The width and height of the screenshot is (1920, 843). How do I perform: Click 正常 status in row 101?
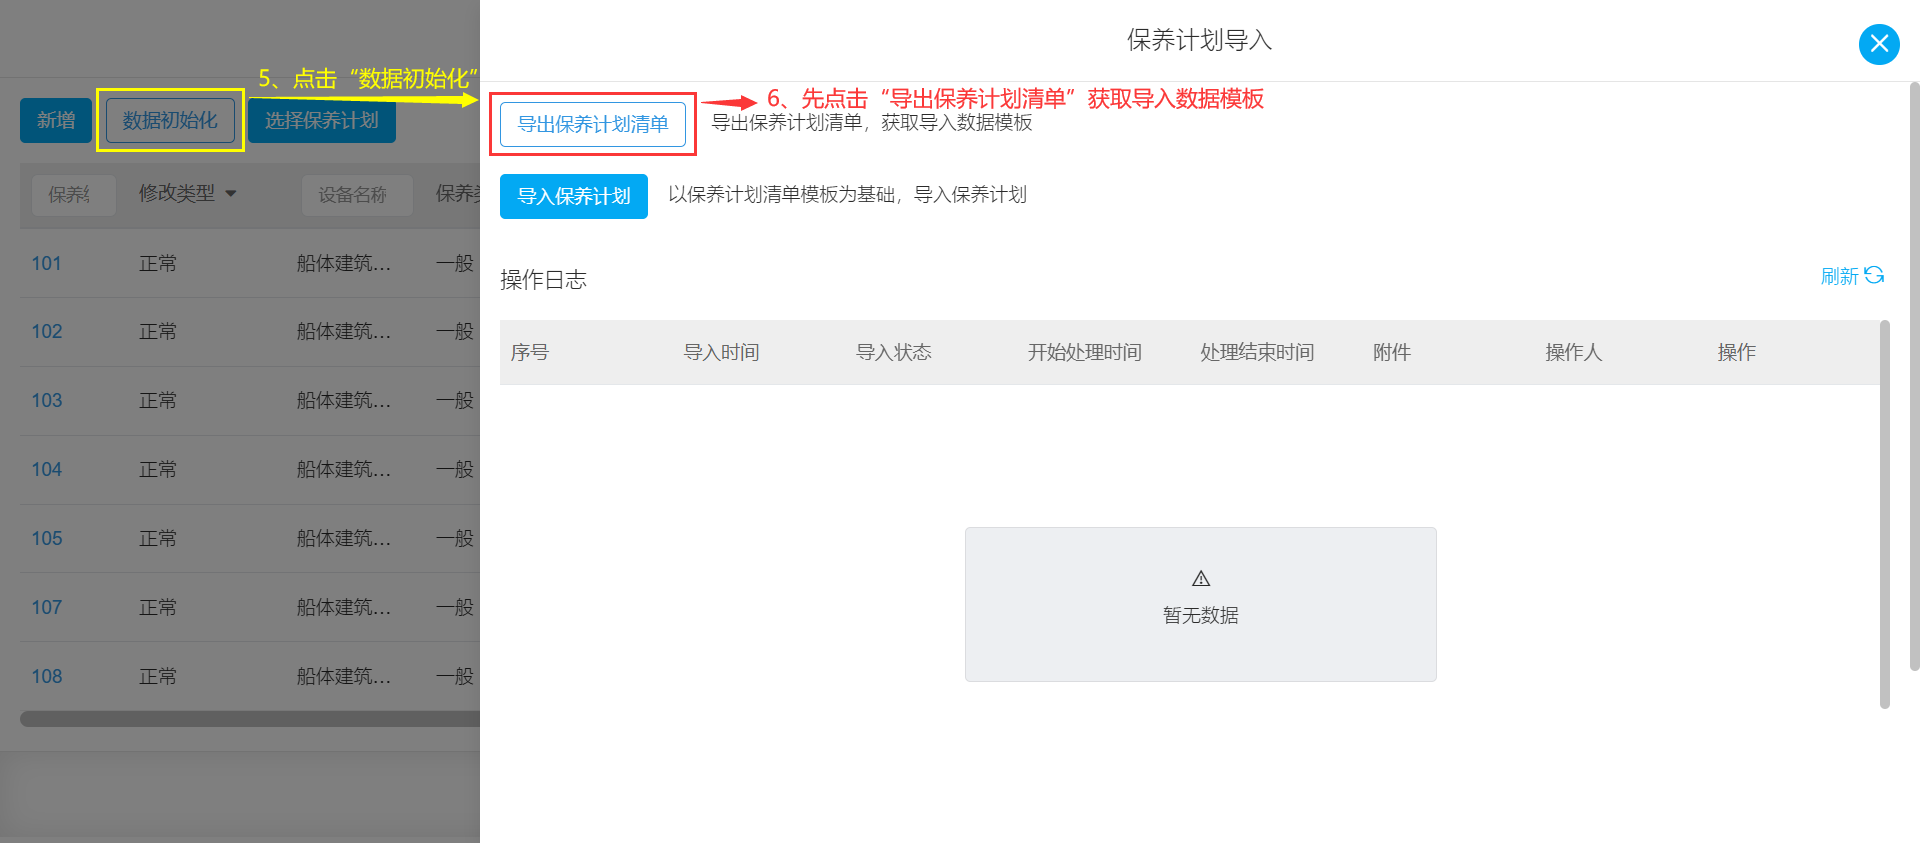click(158, 263)
